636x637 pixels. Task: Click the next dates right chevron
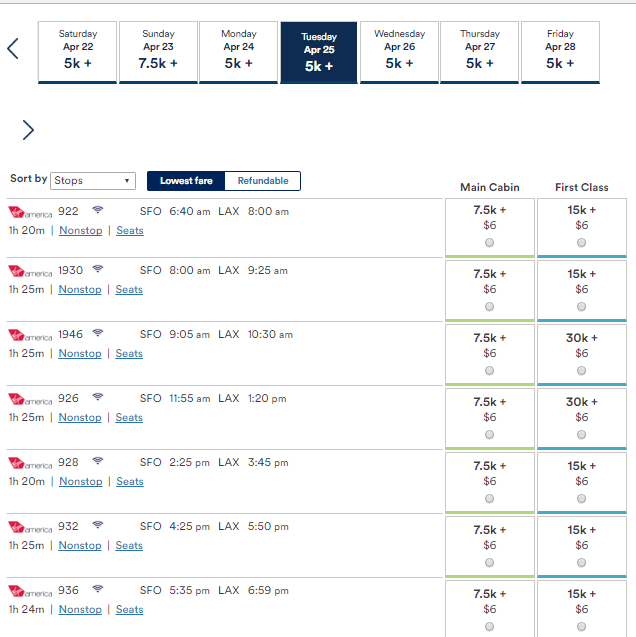coord(28,130)
